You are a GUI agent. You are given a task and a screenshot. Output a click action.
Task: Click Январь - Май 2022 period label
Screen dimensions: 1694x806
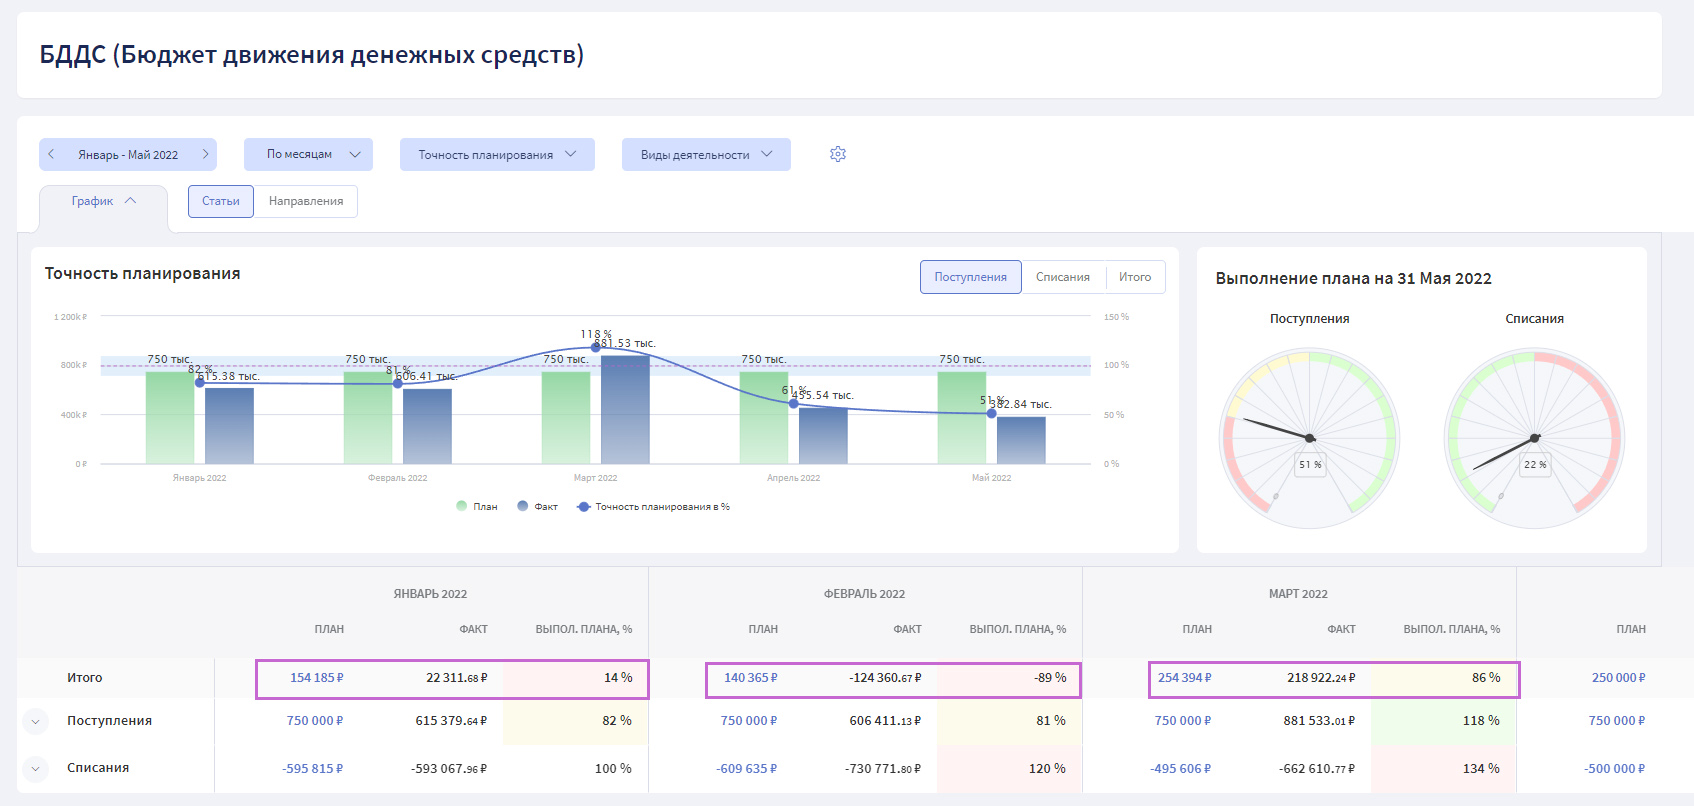point(128,155)
